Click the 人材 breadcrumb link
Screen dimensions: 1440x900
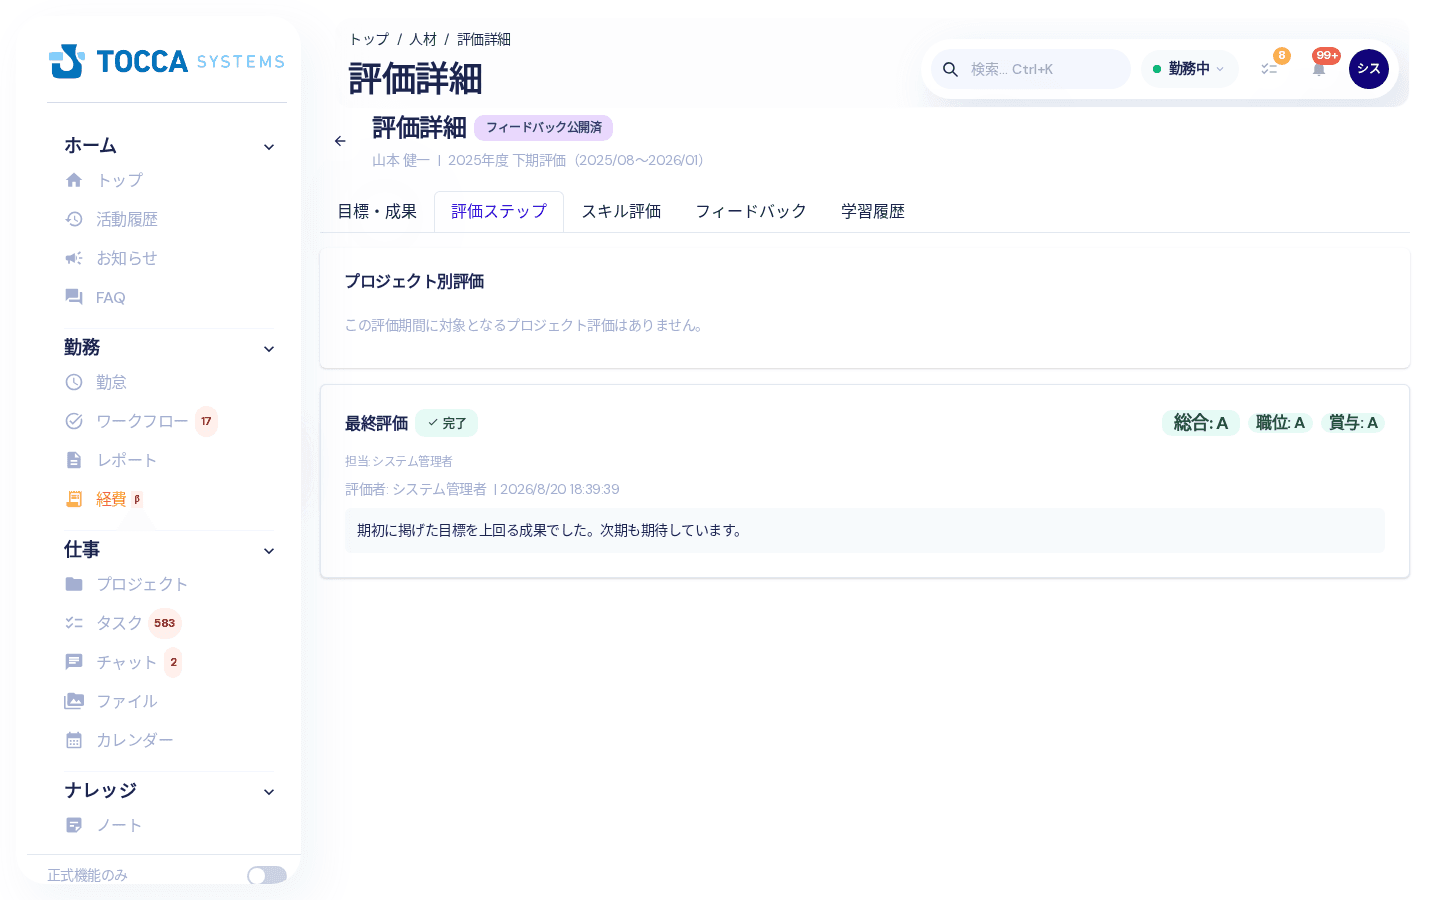tap(423, 39)
